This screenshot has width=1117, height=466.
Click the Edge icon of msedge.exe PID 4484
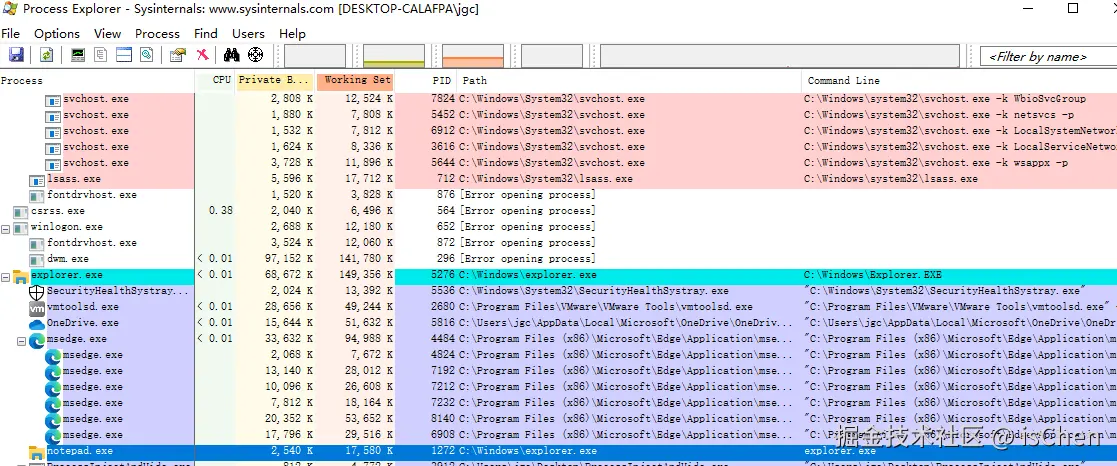coord(36,340)
